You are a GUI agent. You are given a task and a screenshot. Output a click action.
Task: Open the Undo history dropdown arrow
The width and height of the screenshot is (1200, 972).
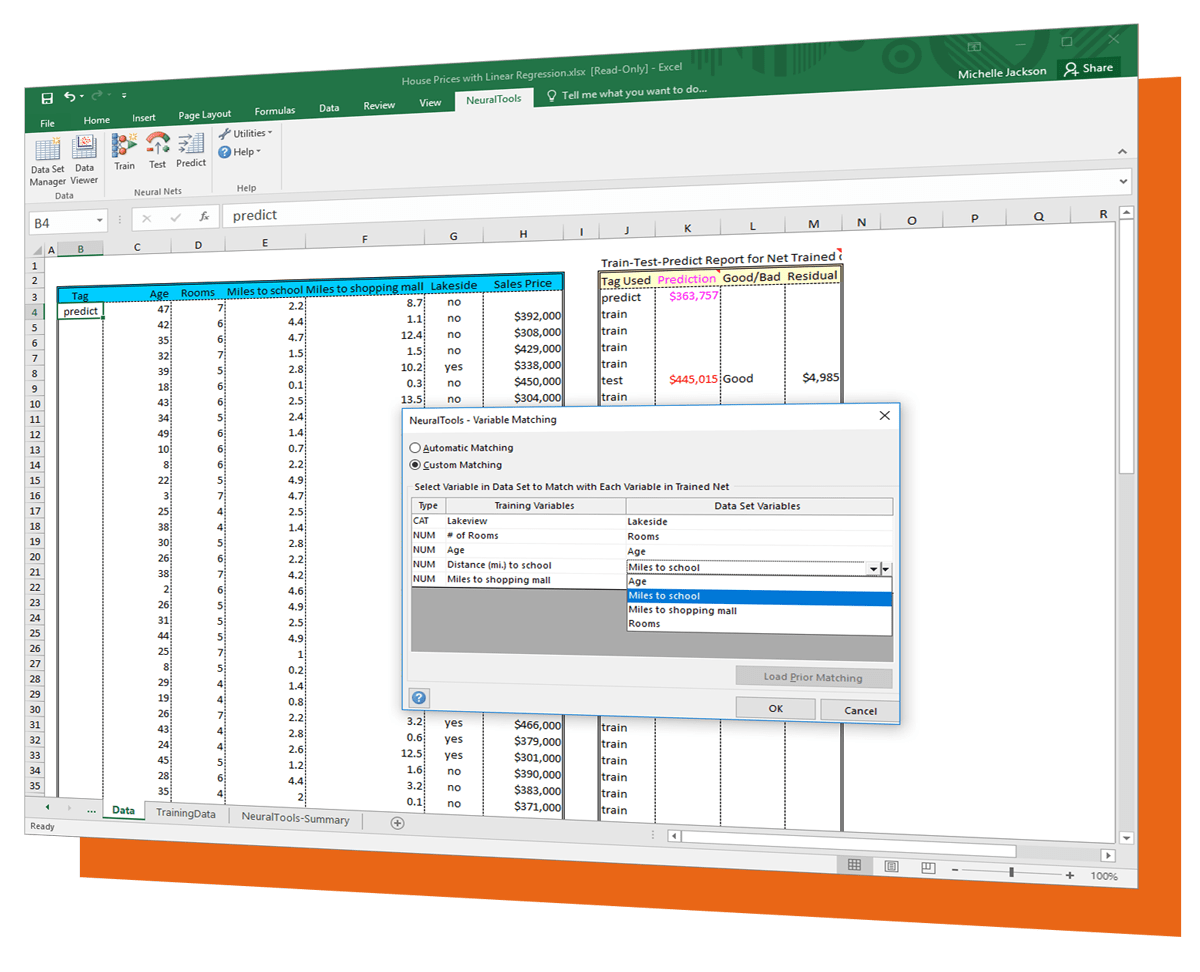[x=81, y=96]
